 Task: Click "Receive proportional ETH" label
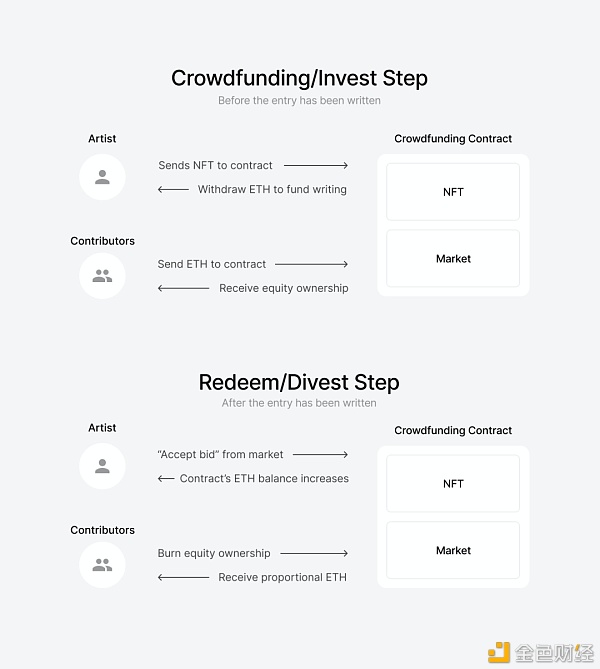[283, 577]
